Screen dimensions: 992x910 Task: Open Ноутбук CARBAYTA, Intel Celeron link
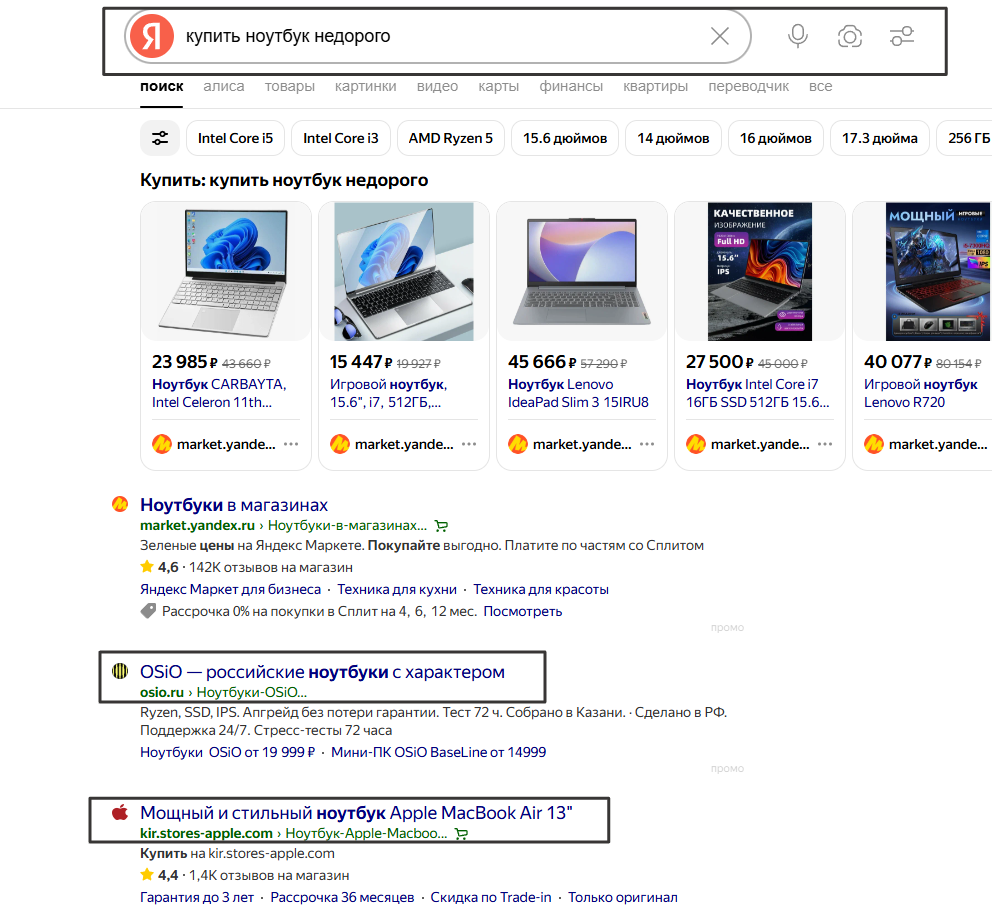tap(219, 393)
